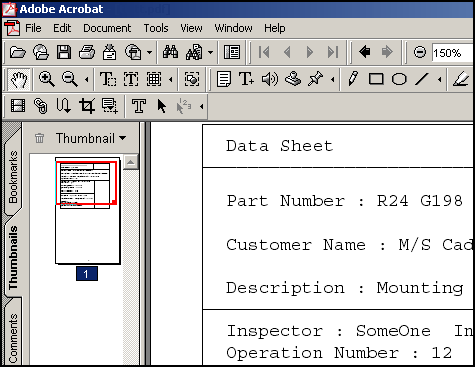
Task: Click the Go to Next View arrow
Action: click(x=387, y=52)
